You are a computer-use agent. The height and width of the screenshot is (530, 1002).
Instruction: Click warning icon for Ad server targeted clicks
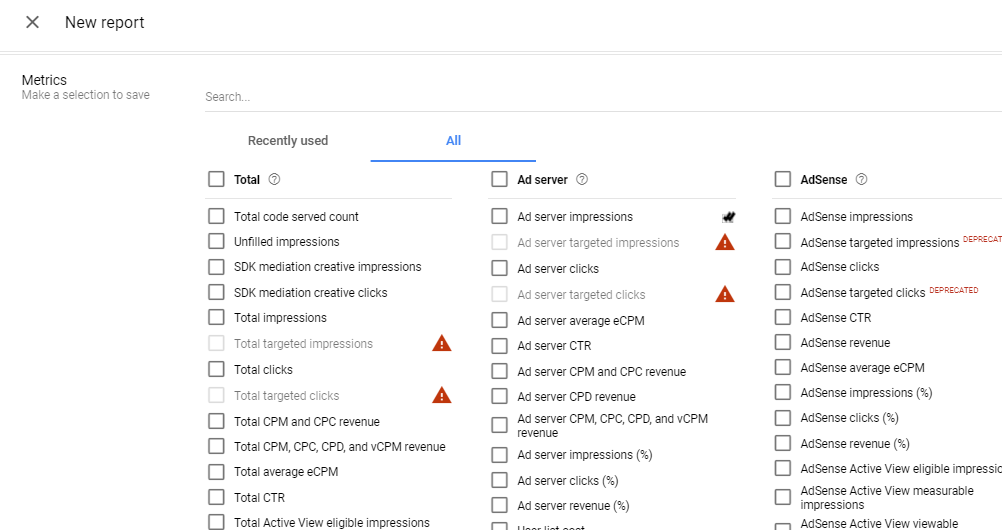(x=725, y=294)
